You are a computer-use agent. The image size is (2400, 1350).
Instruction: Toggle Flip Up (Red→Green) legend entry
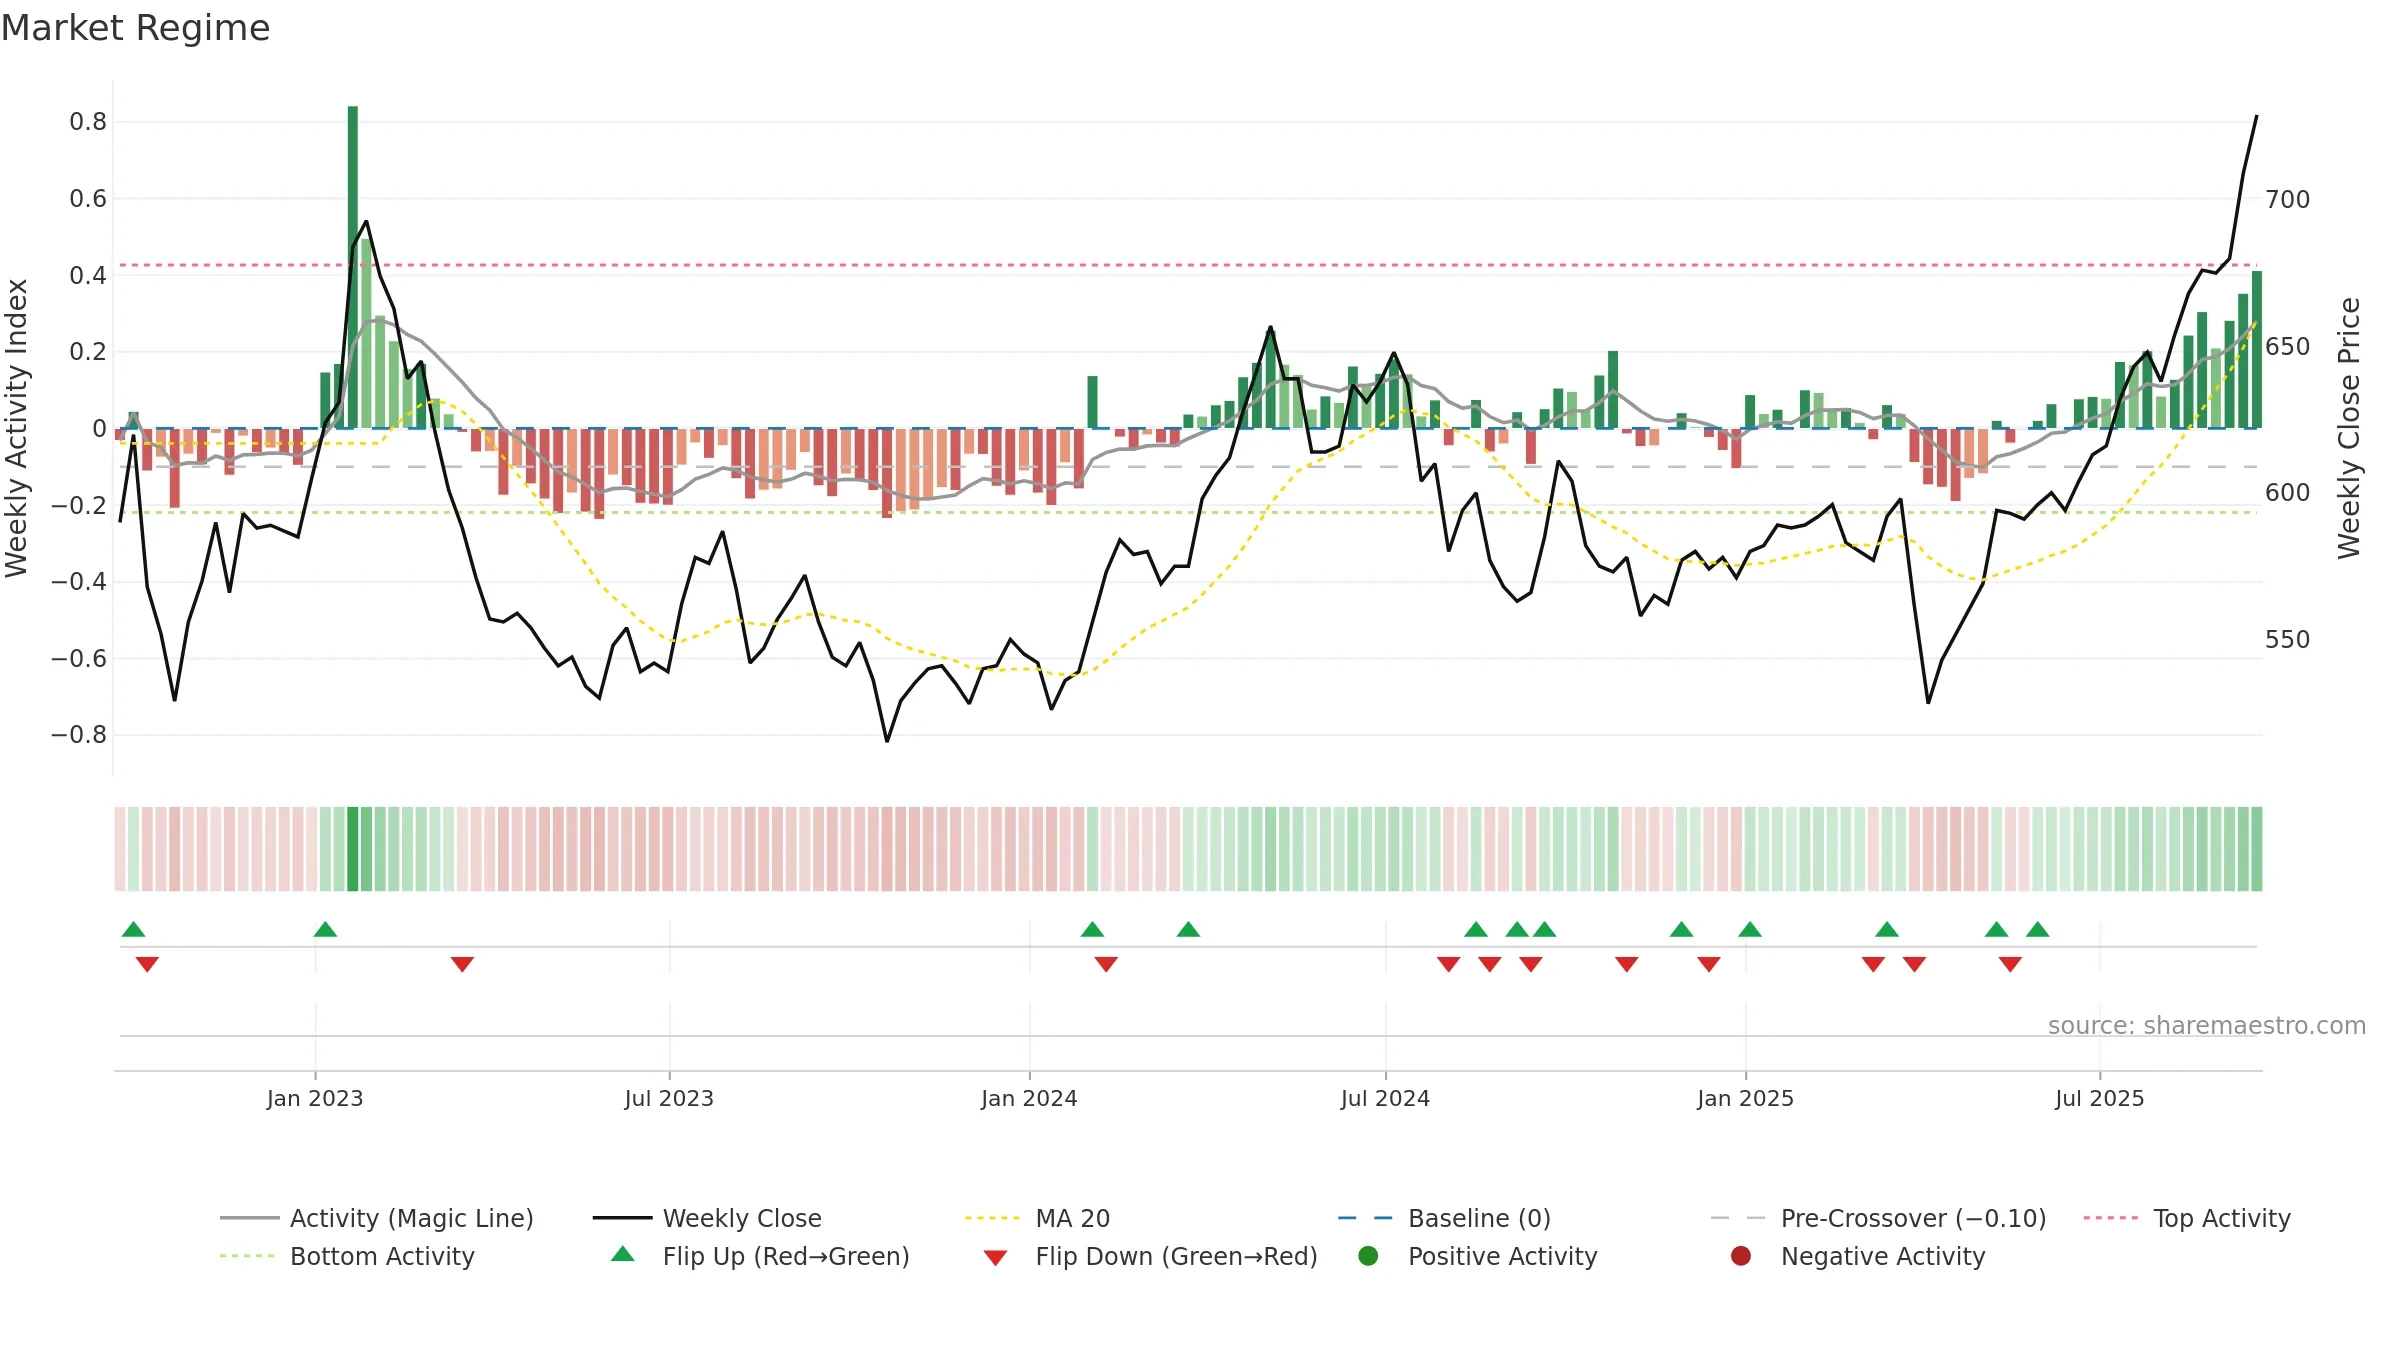click(760, 1256)
